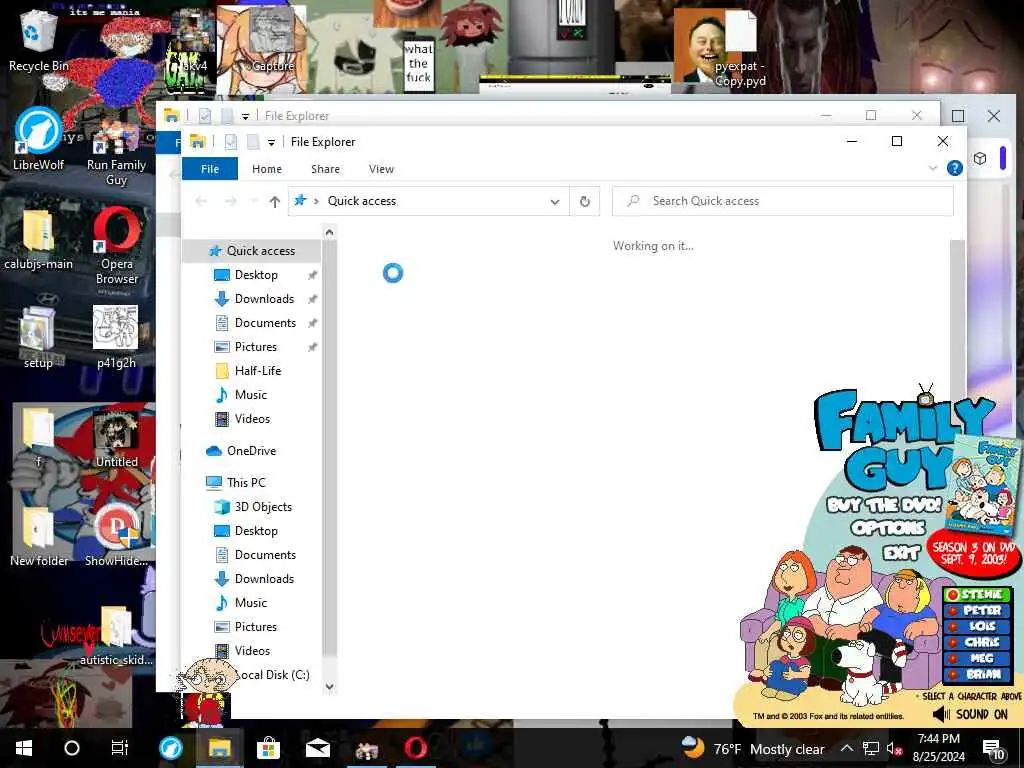Show hidden system tray icons
Image resolution: width=1024 pixels, height=768 pixels.
(x=846, y=748)
